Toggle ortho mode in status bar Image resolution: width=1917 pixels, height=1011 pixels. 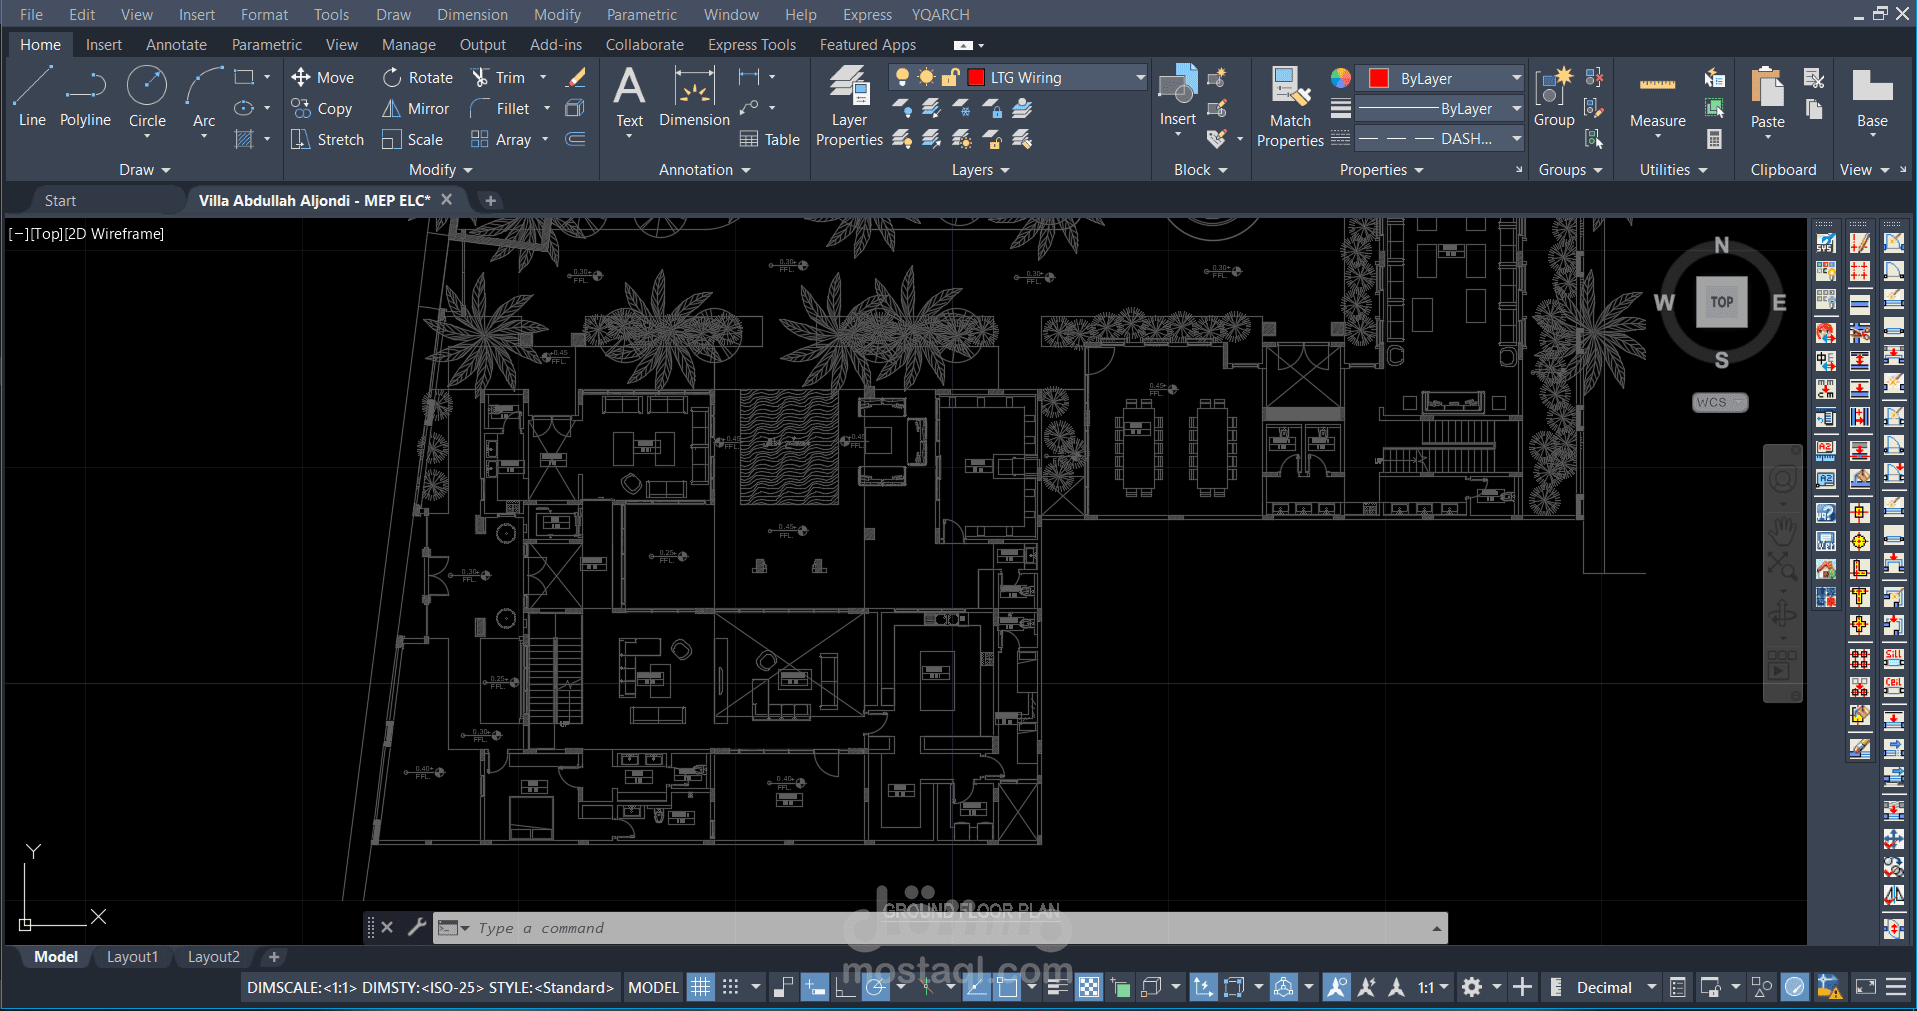[x=845, y=987]
